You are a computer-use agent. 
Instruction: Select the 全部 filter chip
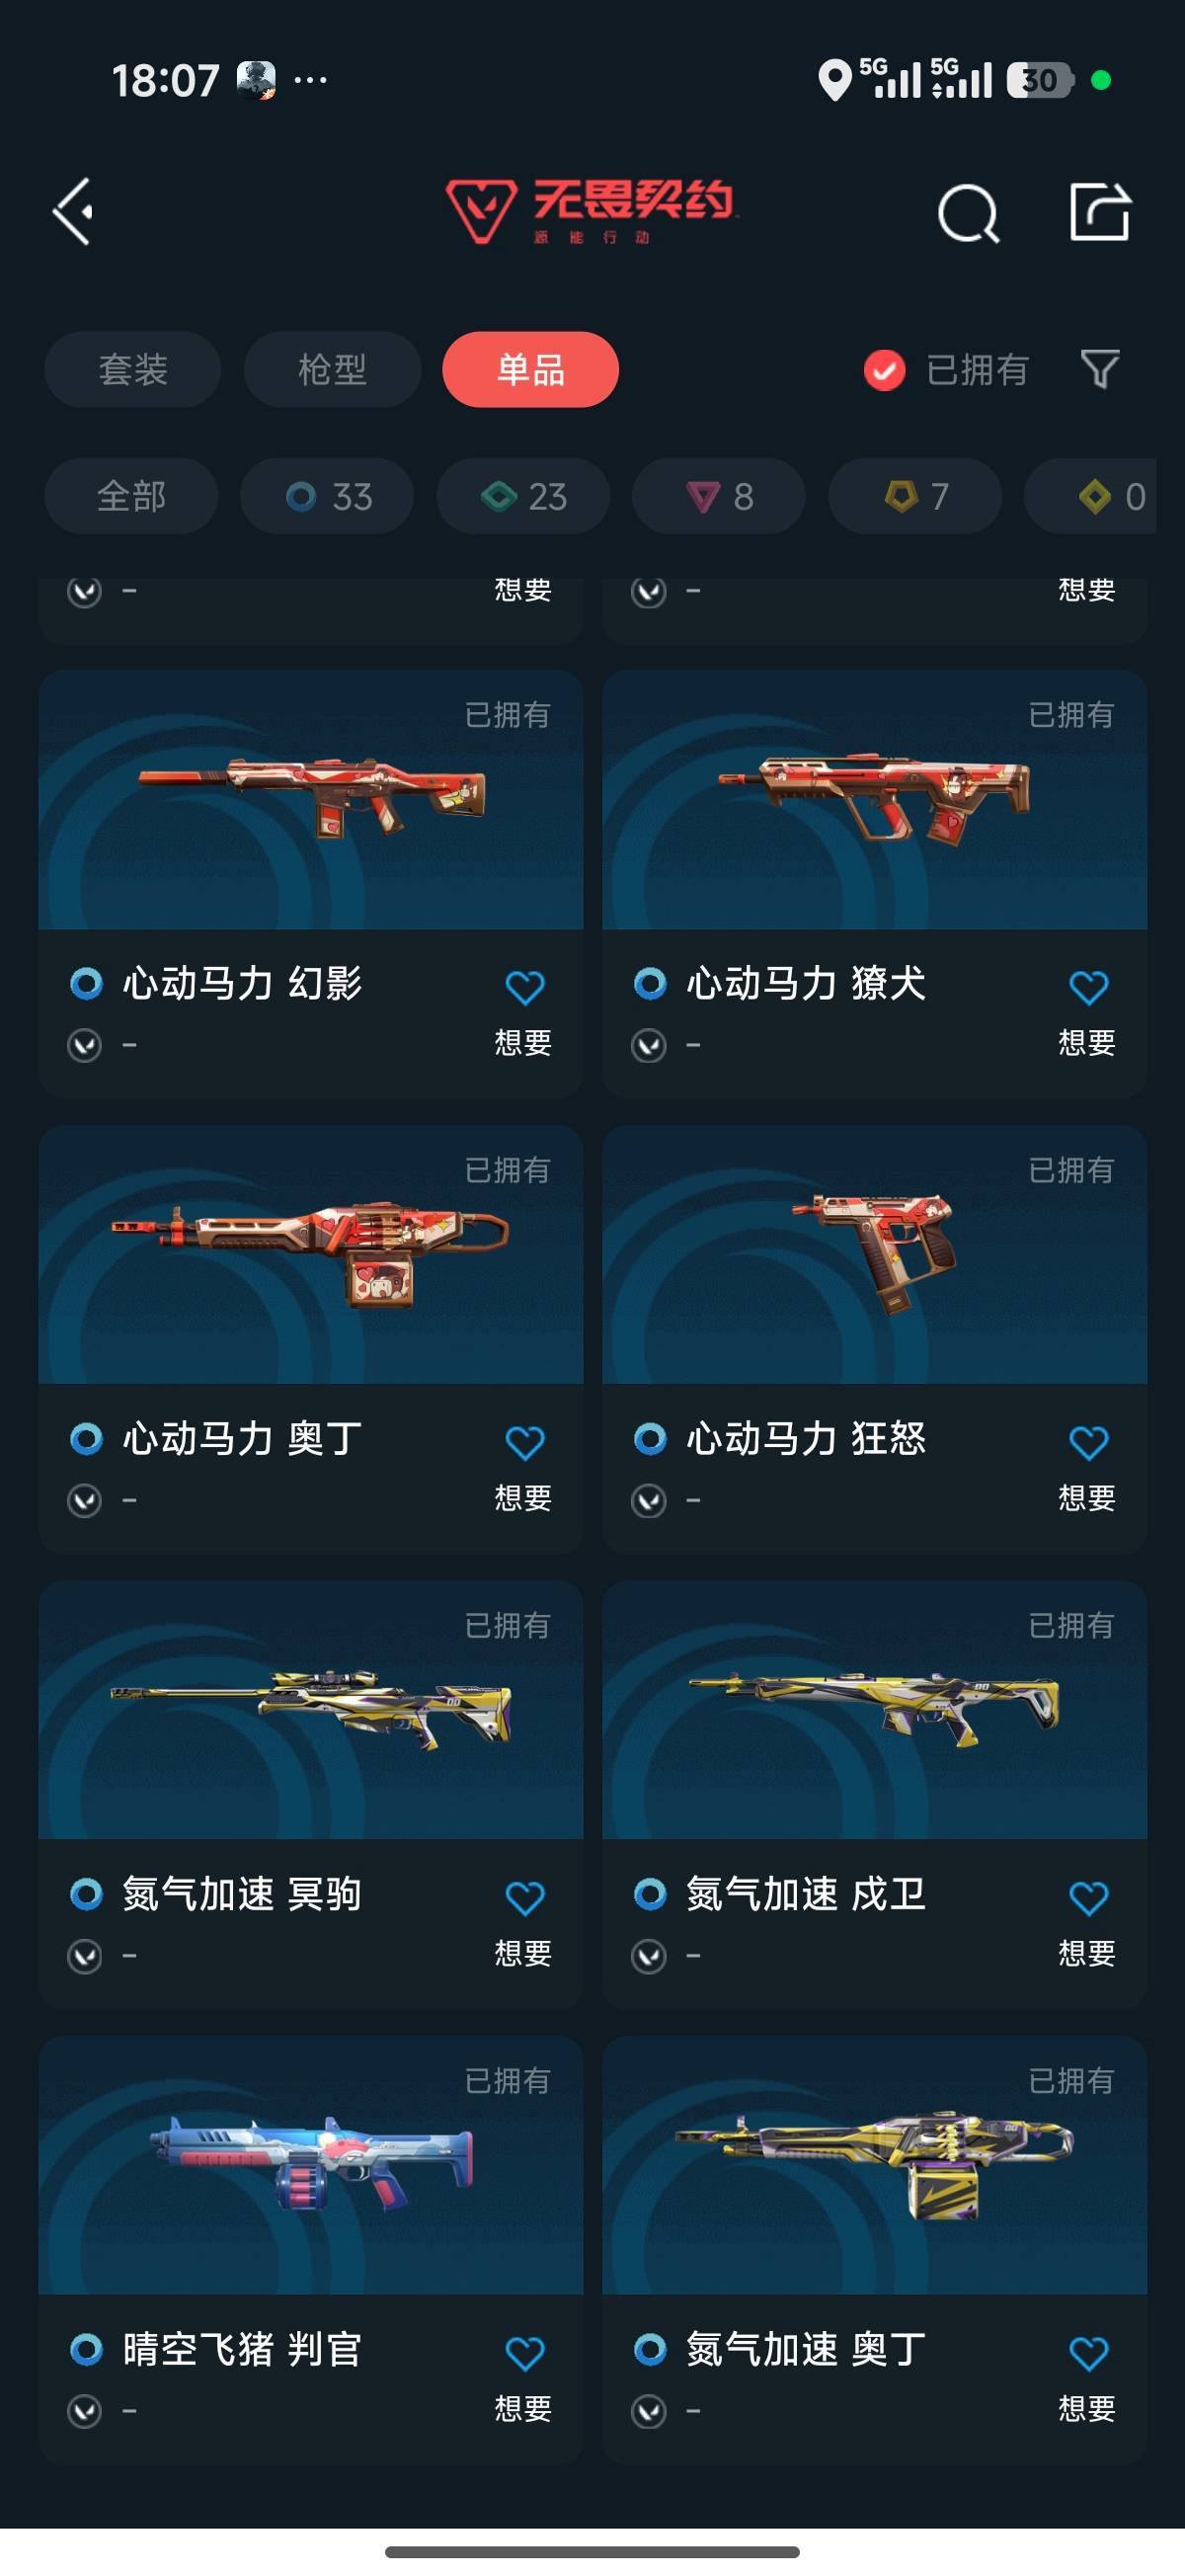pyautogui.click(x=131, y=496)
